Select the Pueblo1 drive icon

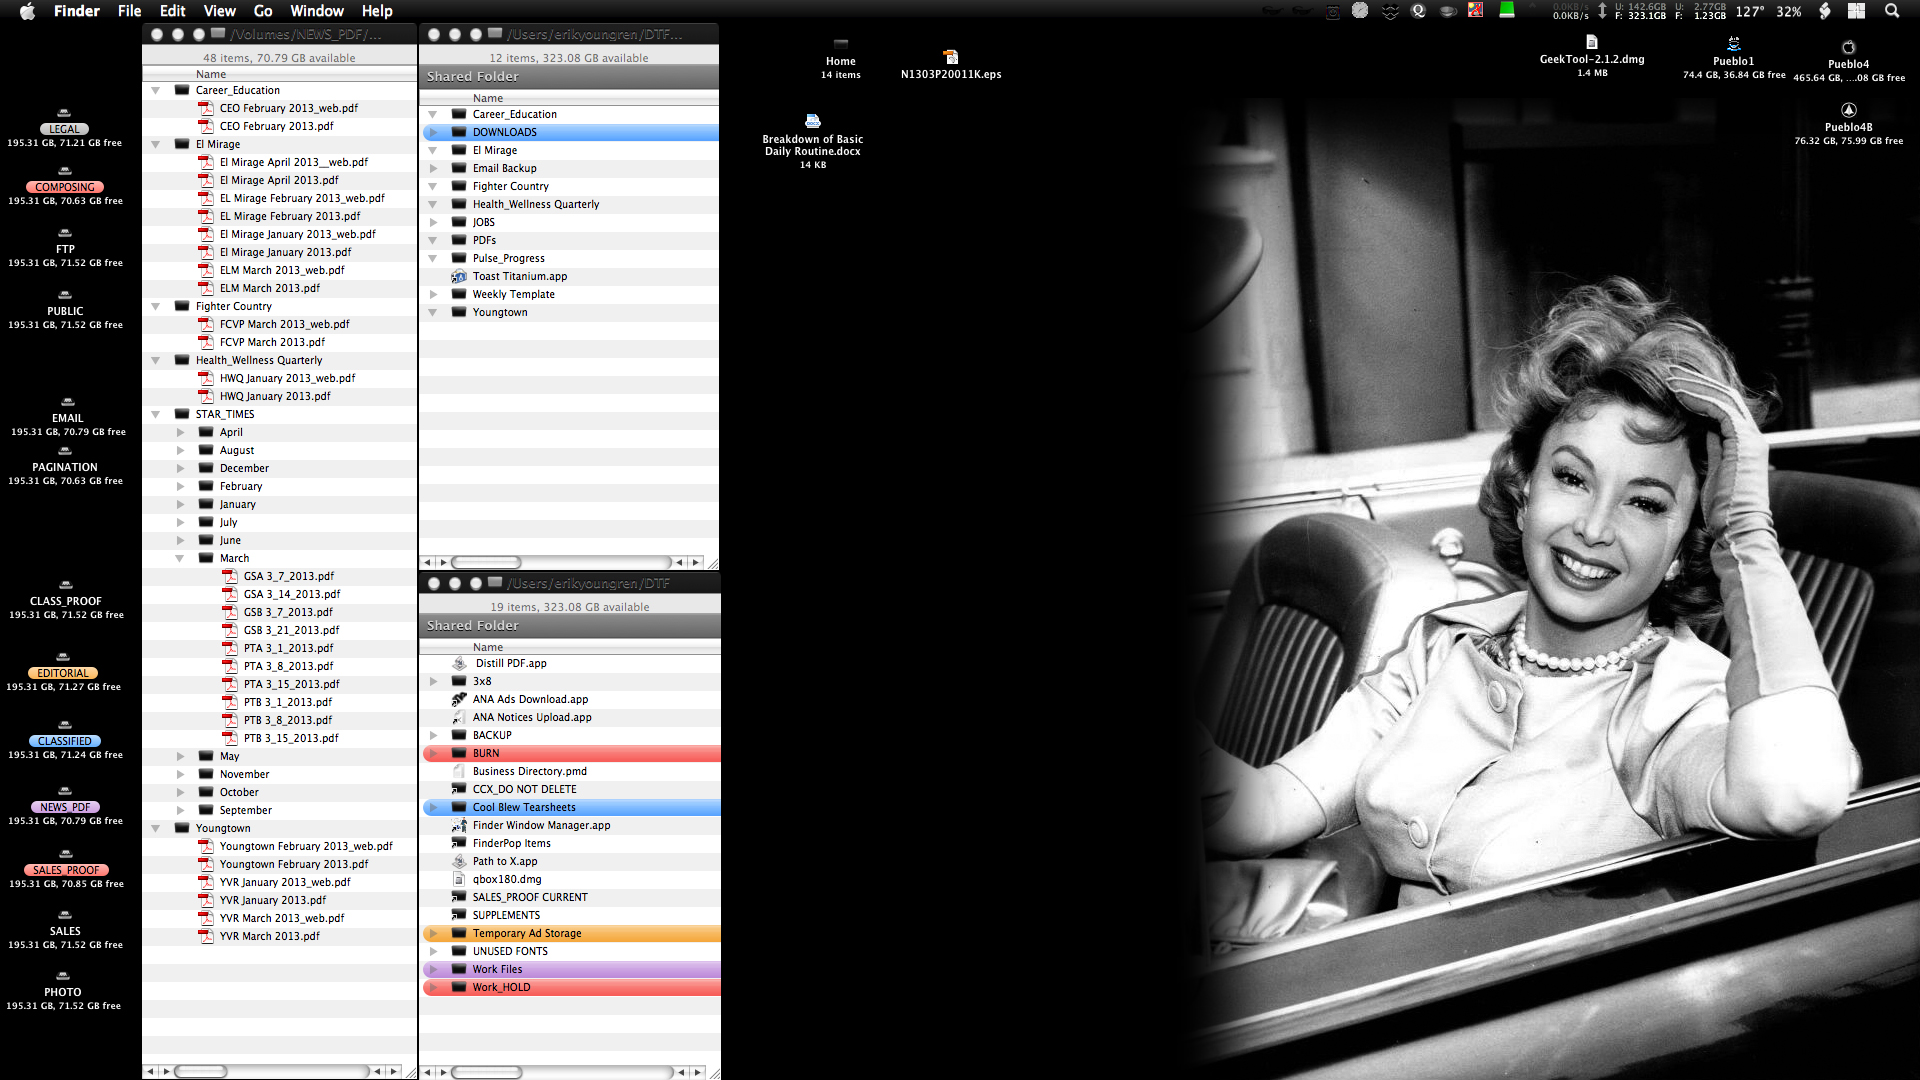1733,43
